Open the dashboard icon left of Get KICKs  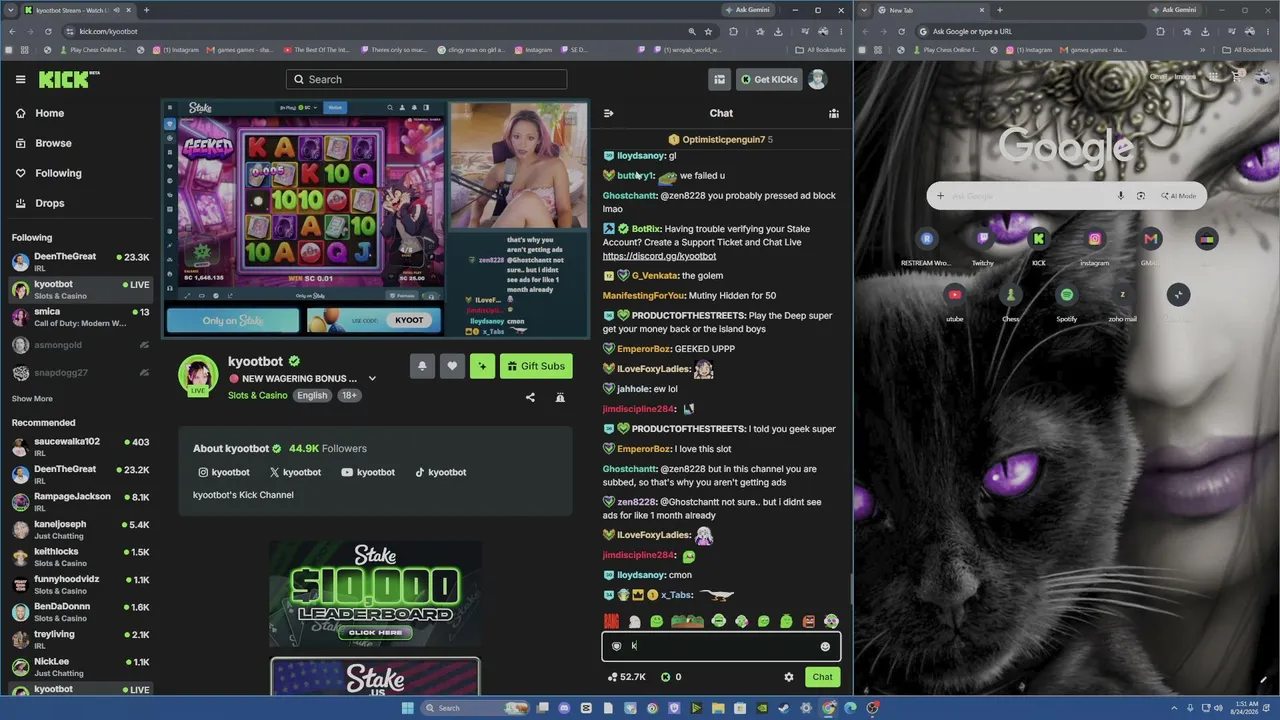coord(719,79)
